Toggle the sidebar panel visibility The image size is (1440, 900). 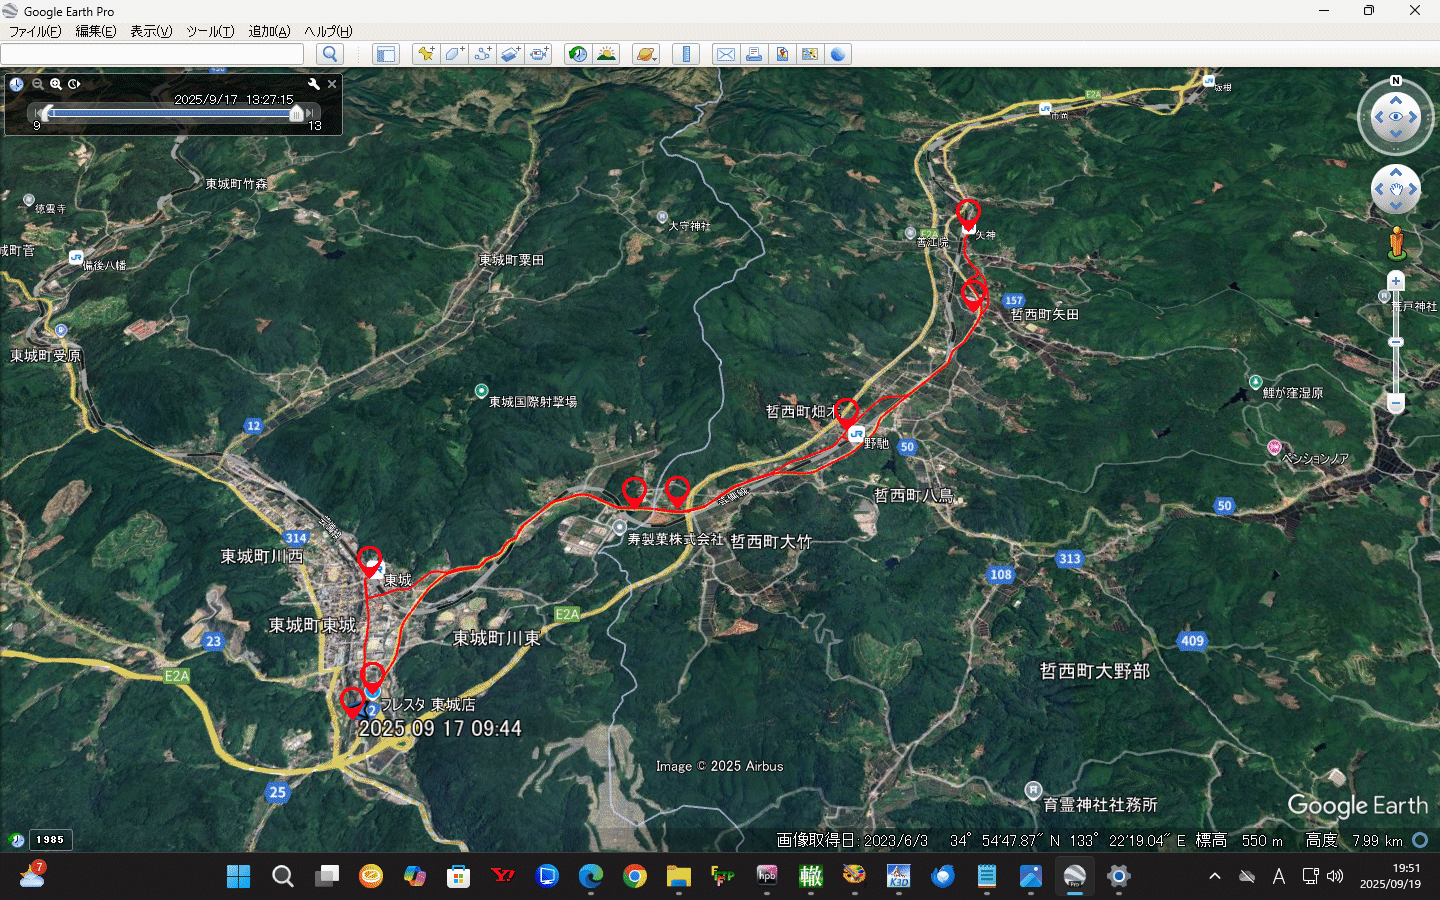click(x=386, y=54)
